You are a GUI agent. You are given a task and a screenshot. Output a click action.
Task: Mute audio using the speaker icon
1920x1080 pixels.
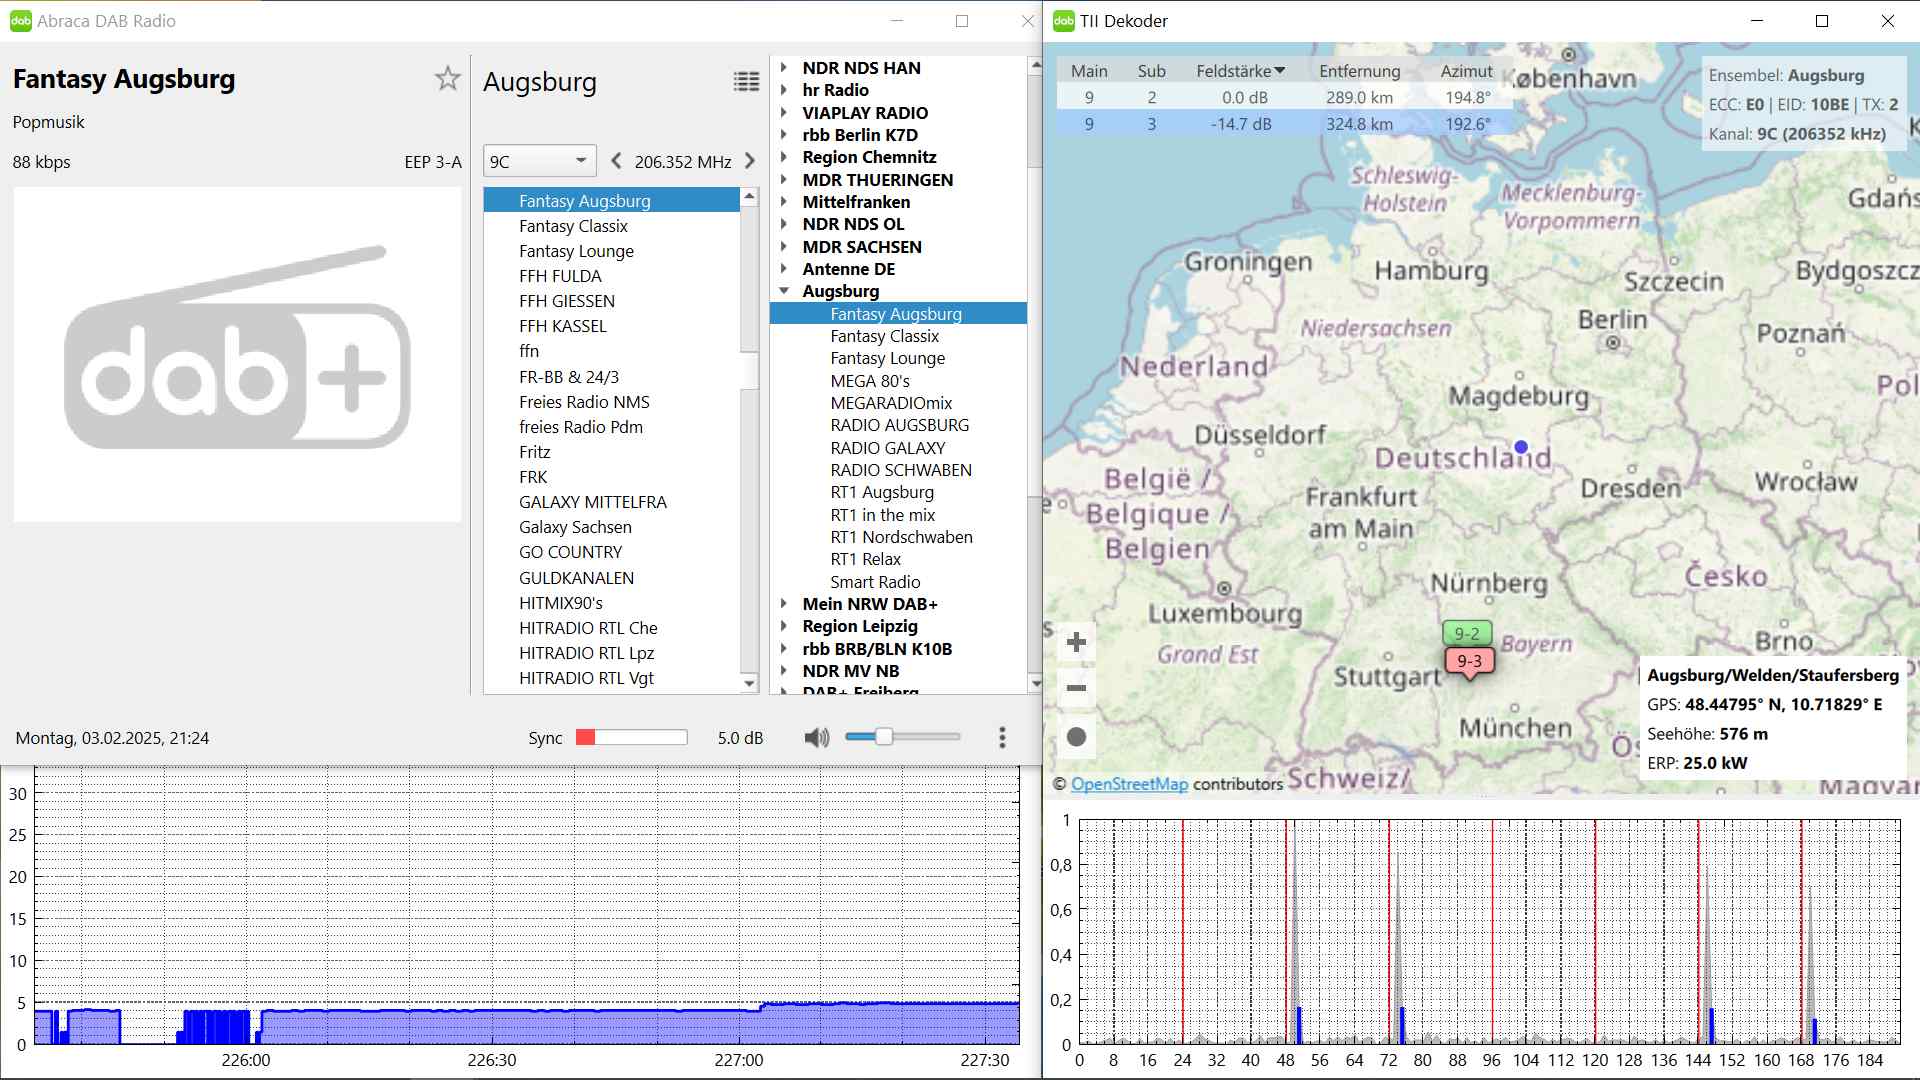click(816, 738)
